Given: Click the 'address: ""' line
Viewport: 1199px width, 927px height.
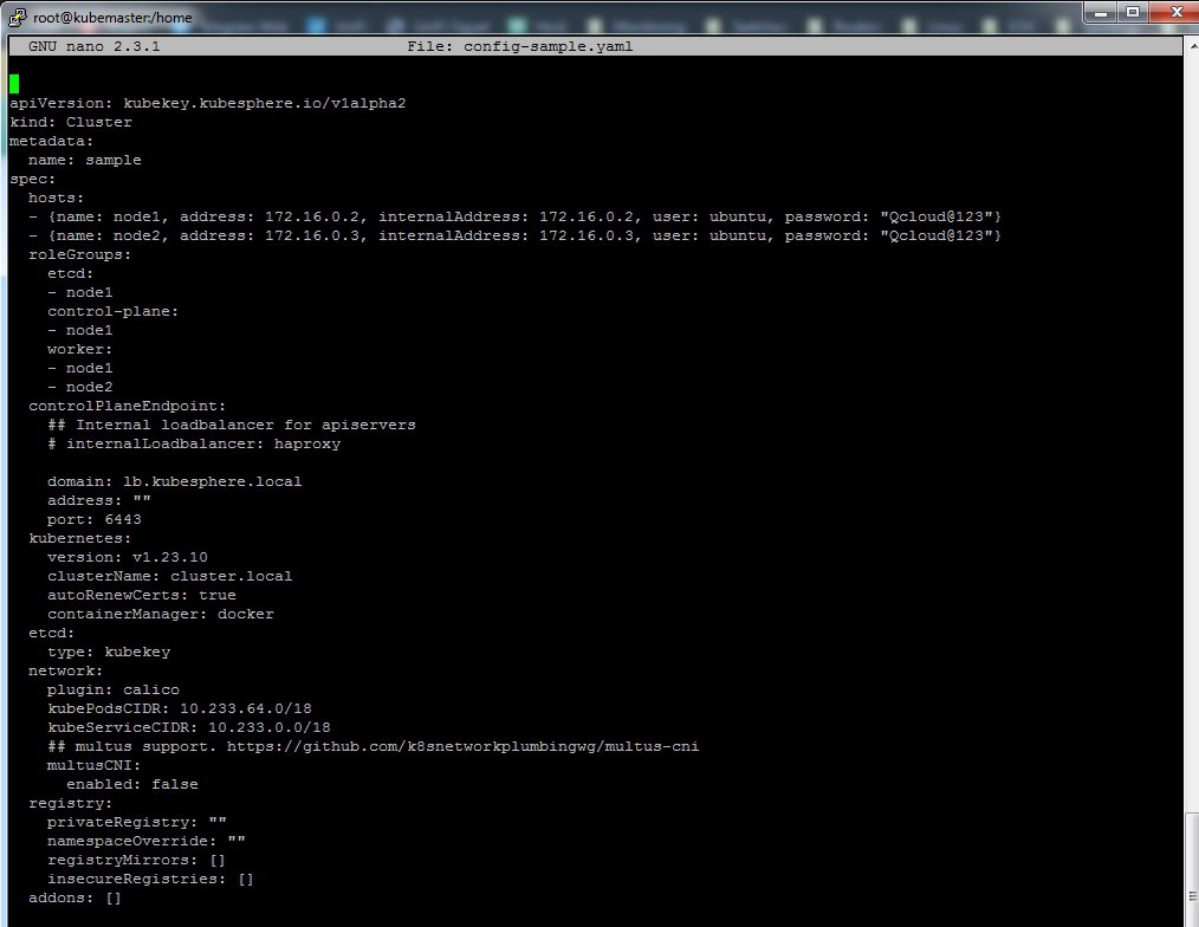Looking at the screenshot, I should click(99, 501).
